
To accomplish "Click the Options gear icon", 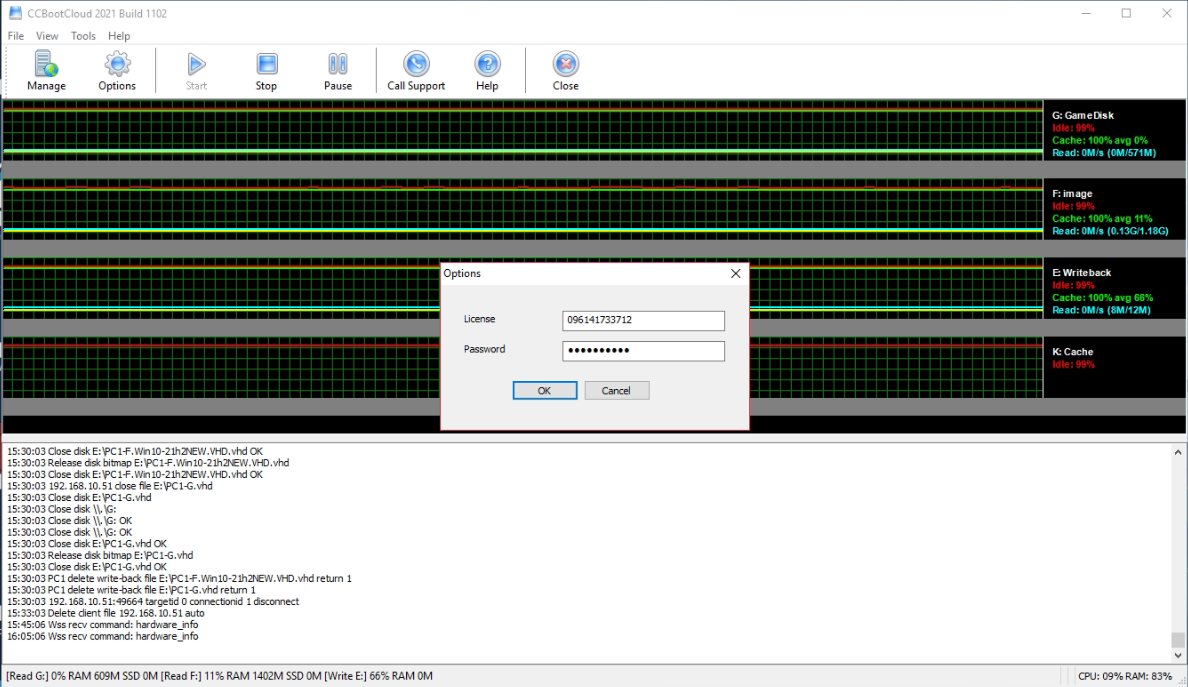I will [x=117, y=66].
